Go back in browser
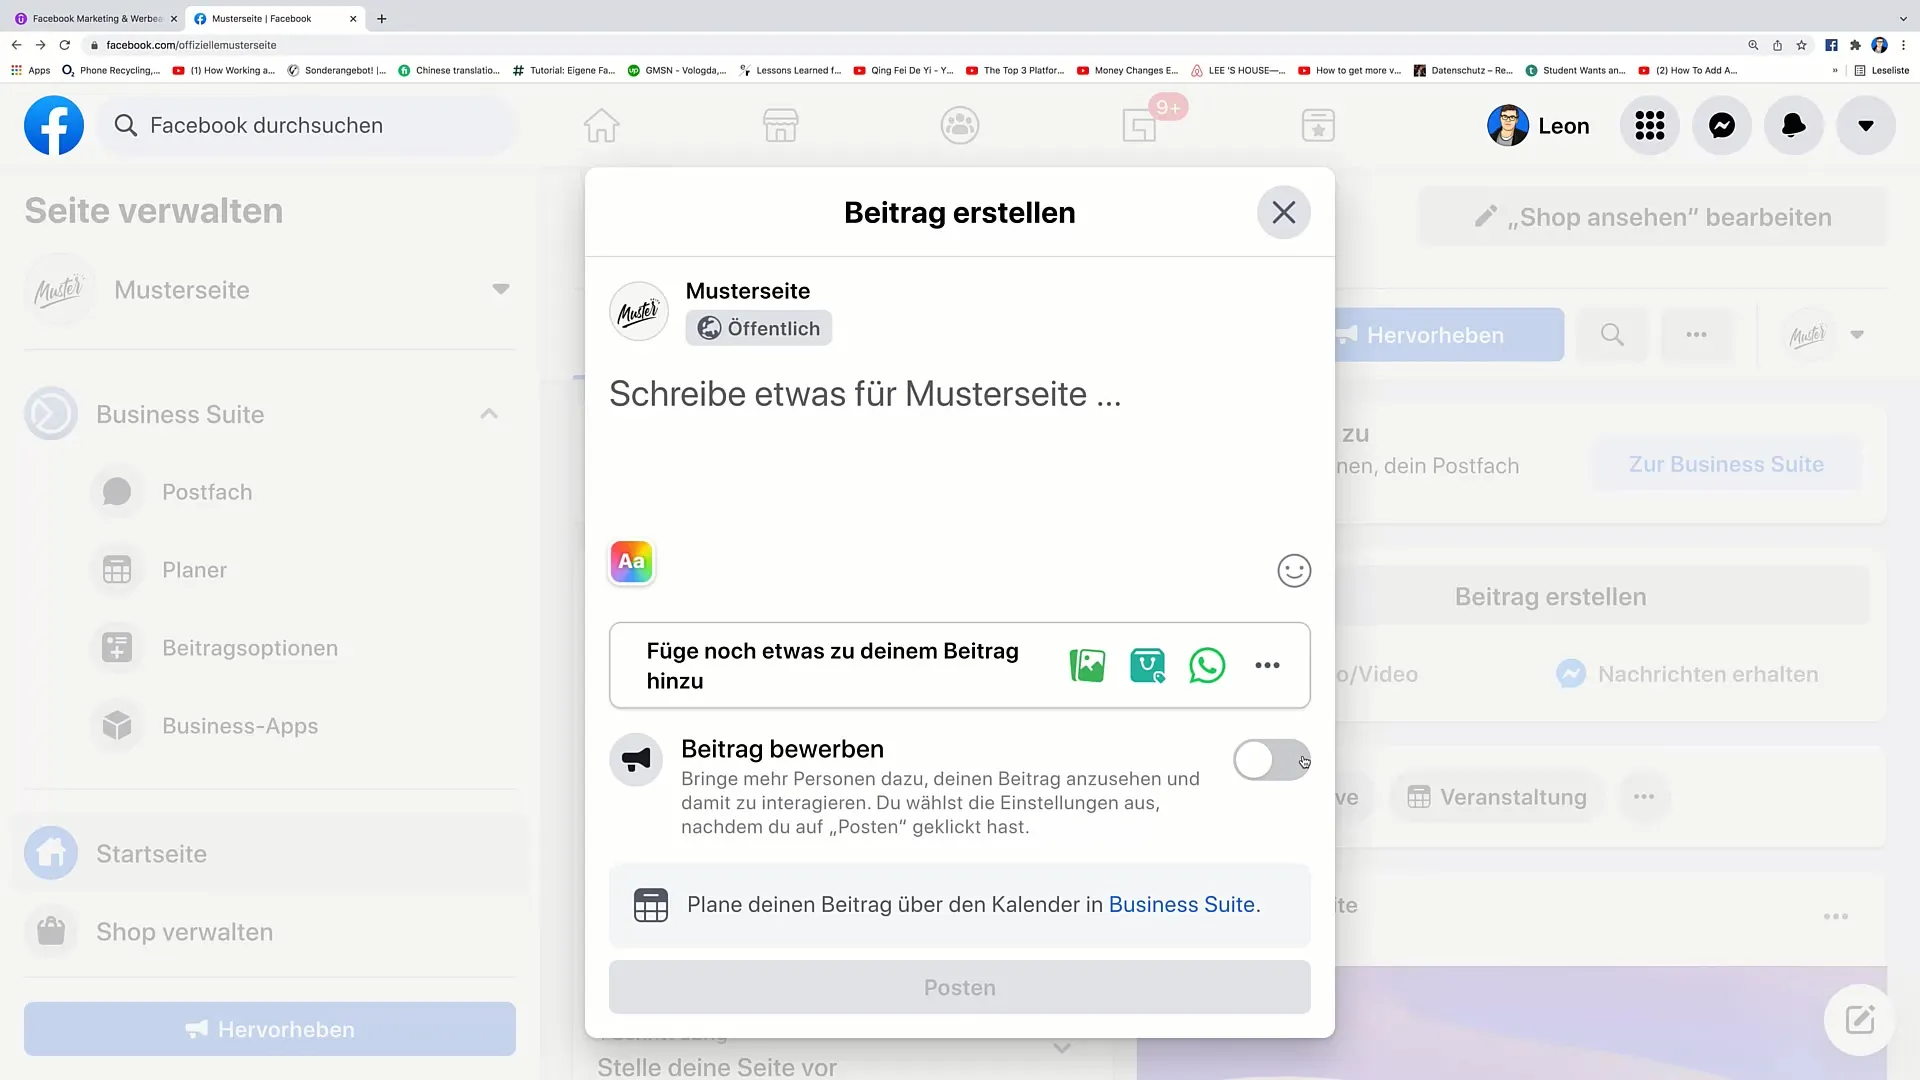The image size is (1920, 1080). (16, 45)
